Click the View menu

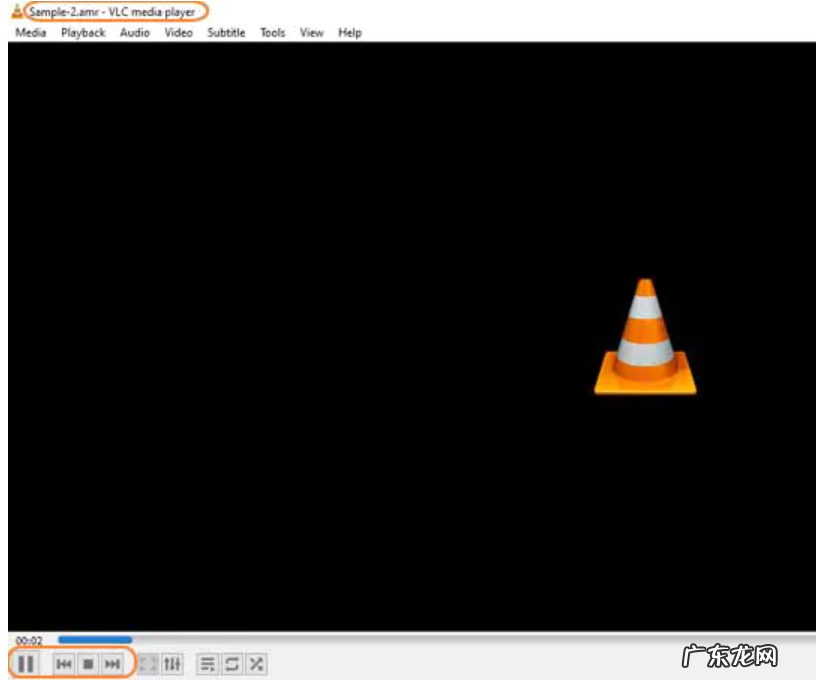click(x=312, y=33)
